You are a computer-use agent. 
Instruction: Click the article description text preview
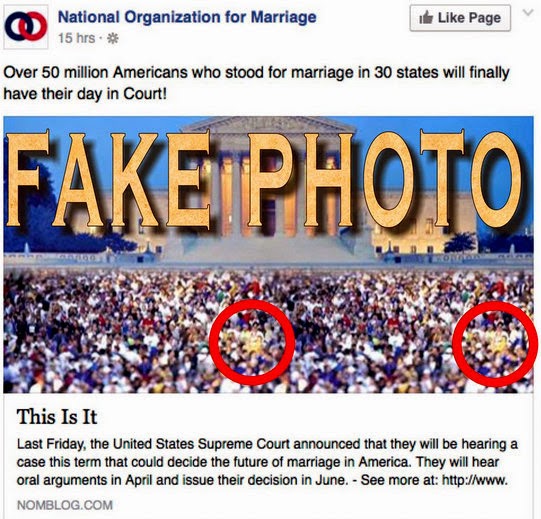267,462
